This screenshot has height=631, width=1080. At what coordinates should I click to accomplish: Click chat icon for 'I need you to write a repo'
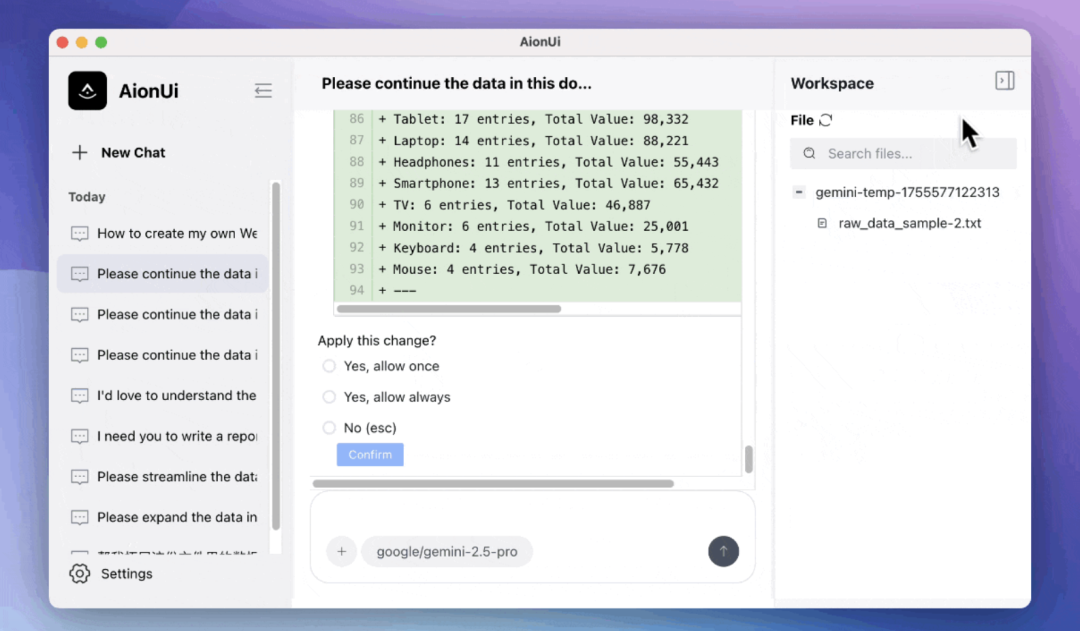coord(80,436)
